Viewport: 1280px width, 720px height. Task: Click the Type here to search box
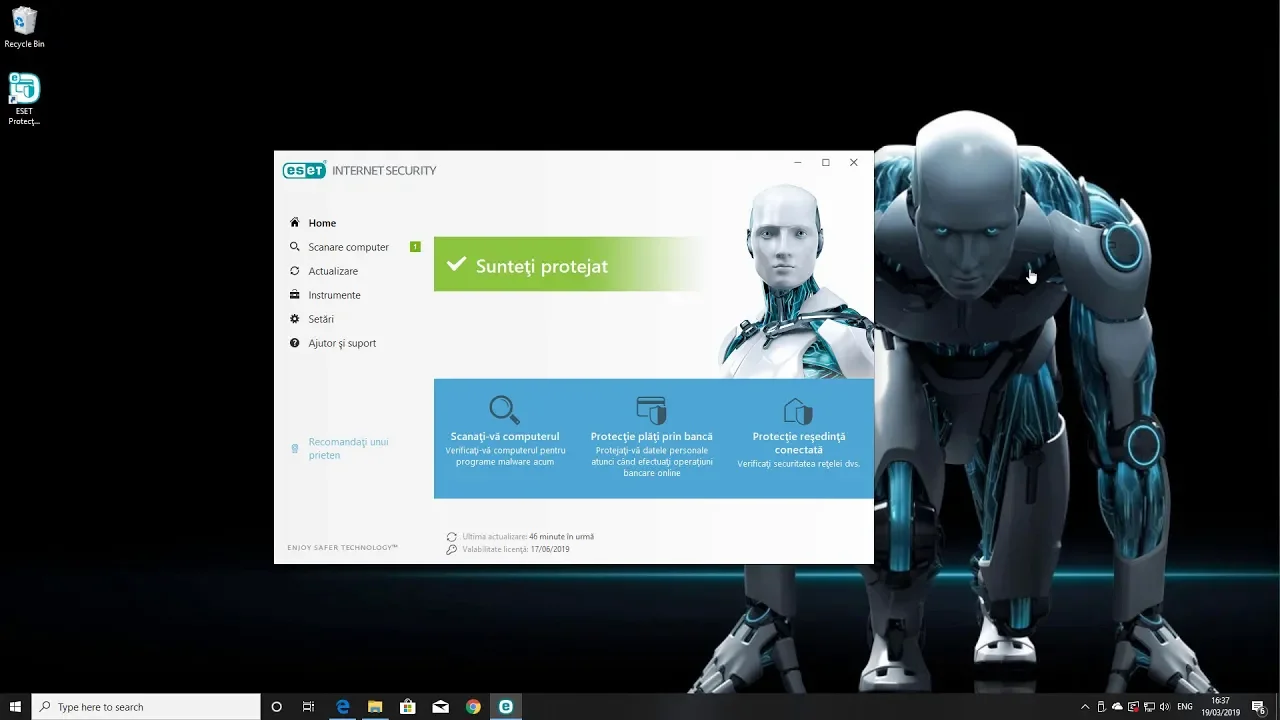tap(146, 707)
